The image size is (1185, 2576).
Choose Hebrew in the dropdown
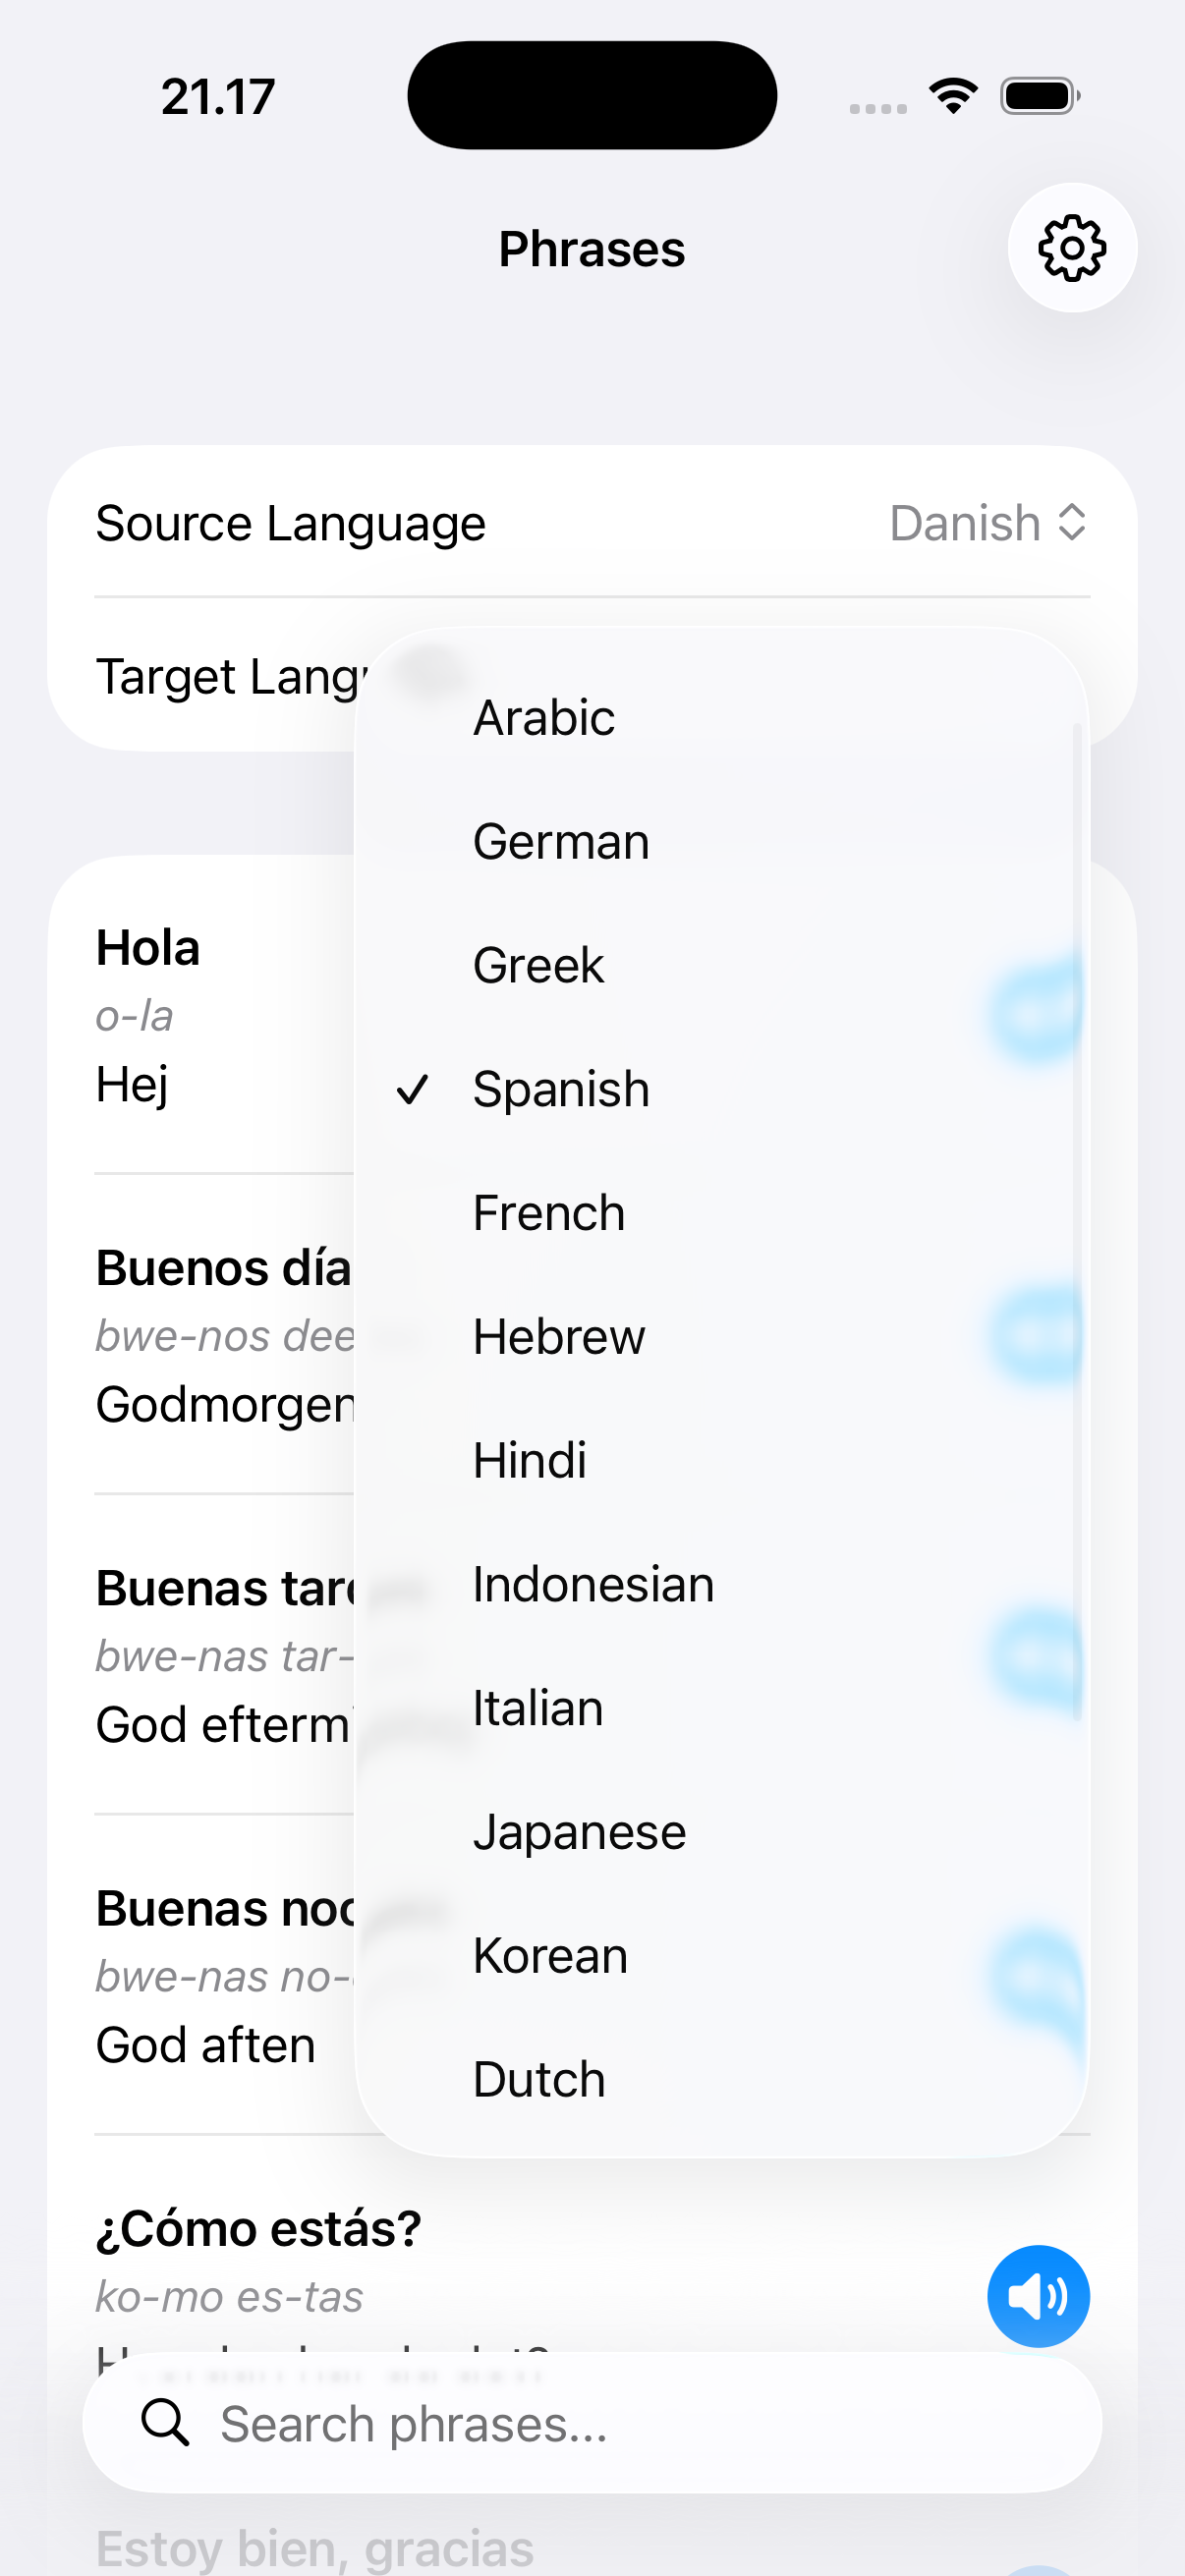558,1335
